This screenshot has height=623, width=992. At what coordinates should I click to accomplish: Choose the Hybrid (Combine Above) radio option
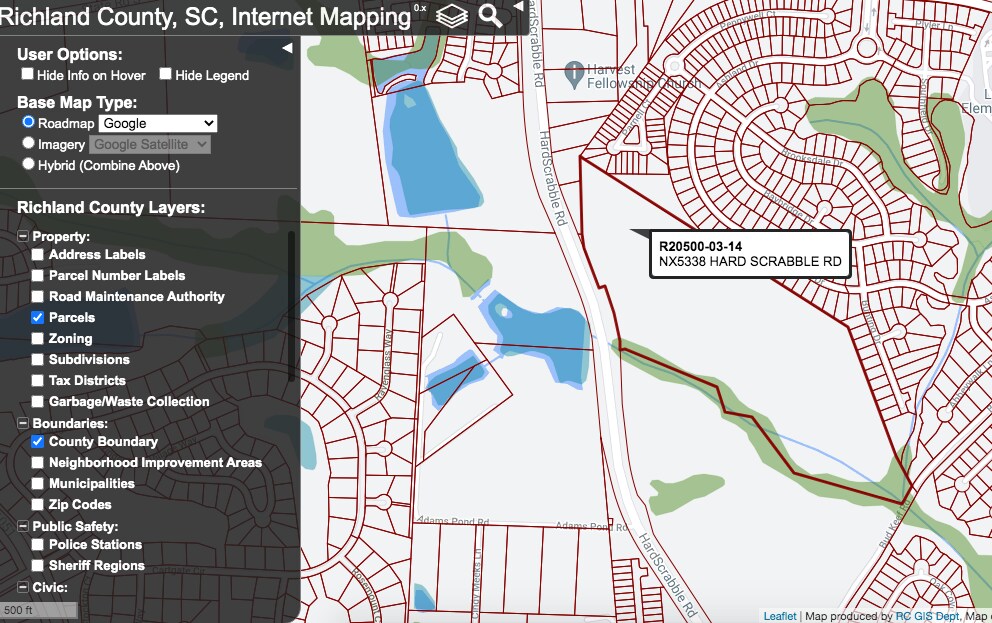pyautogui.click(x=29, y=164)
